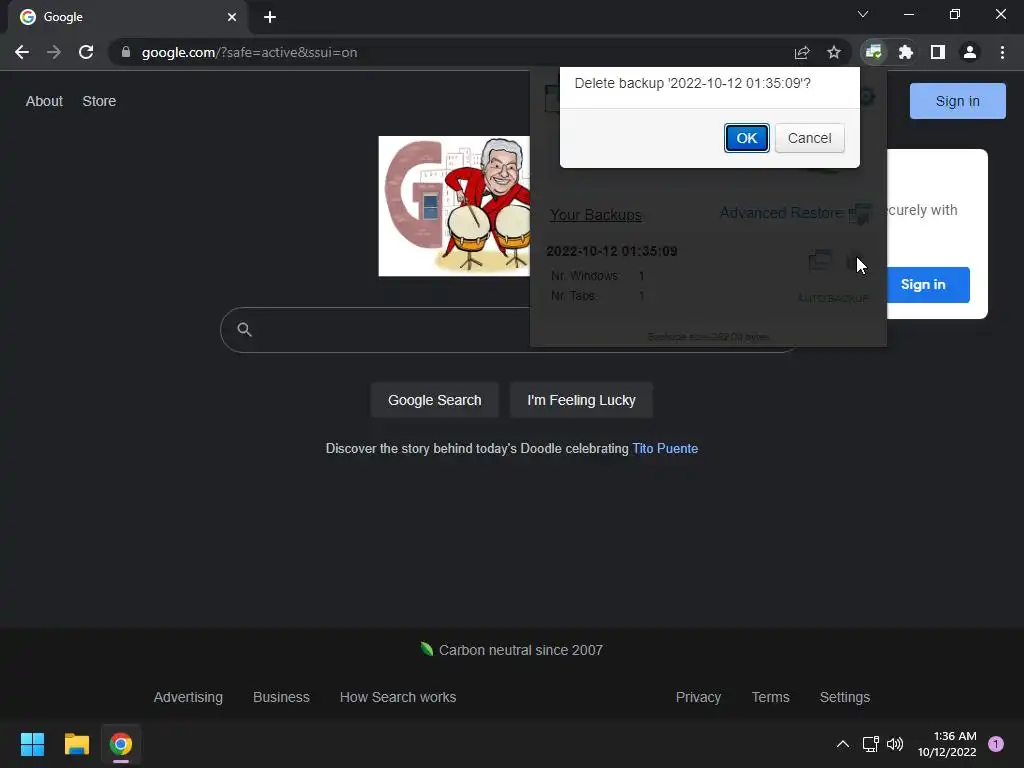This screenshot has height=768, width=1024.
Task: Click the top-right Sign in button
Action: (957, 101)
